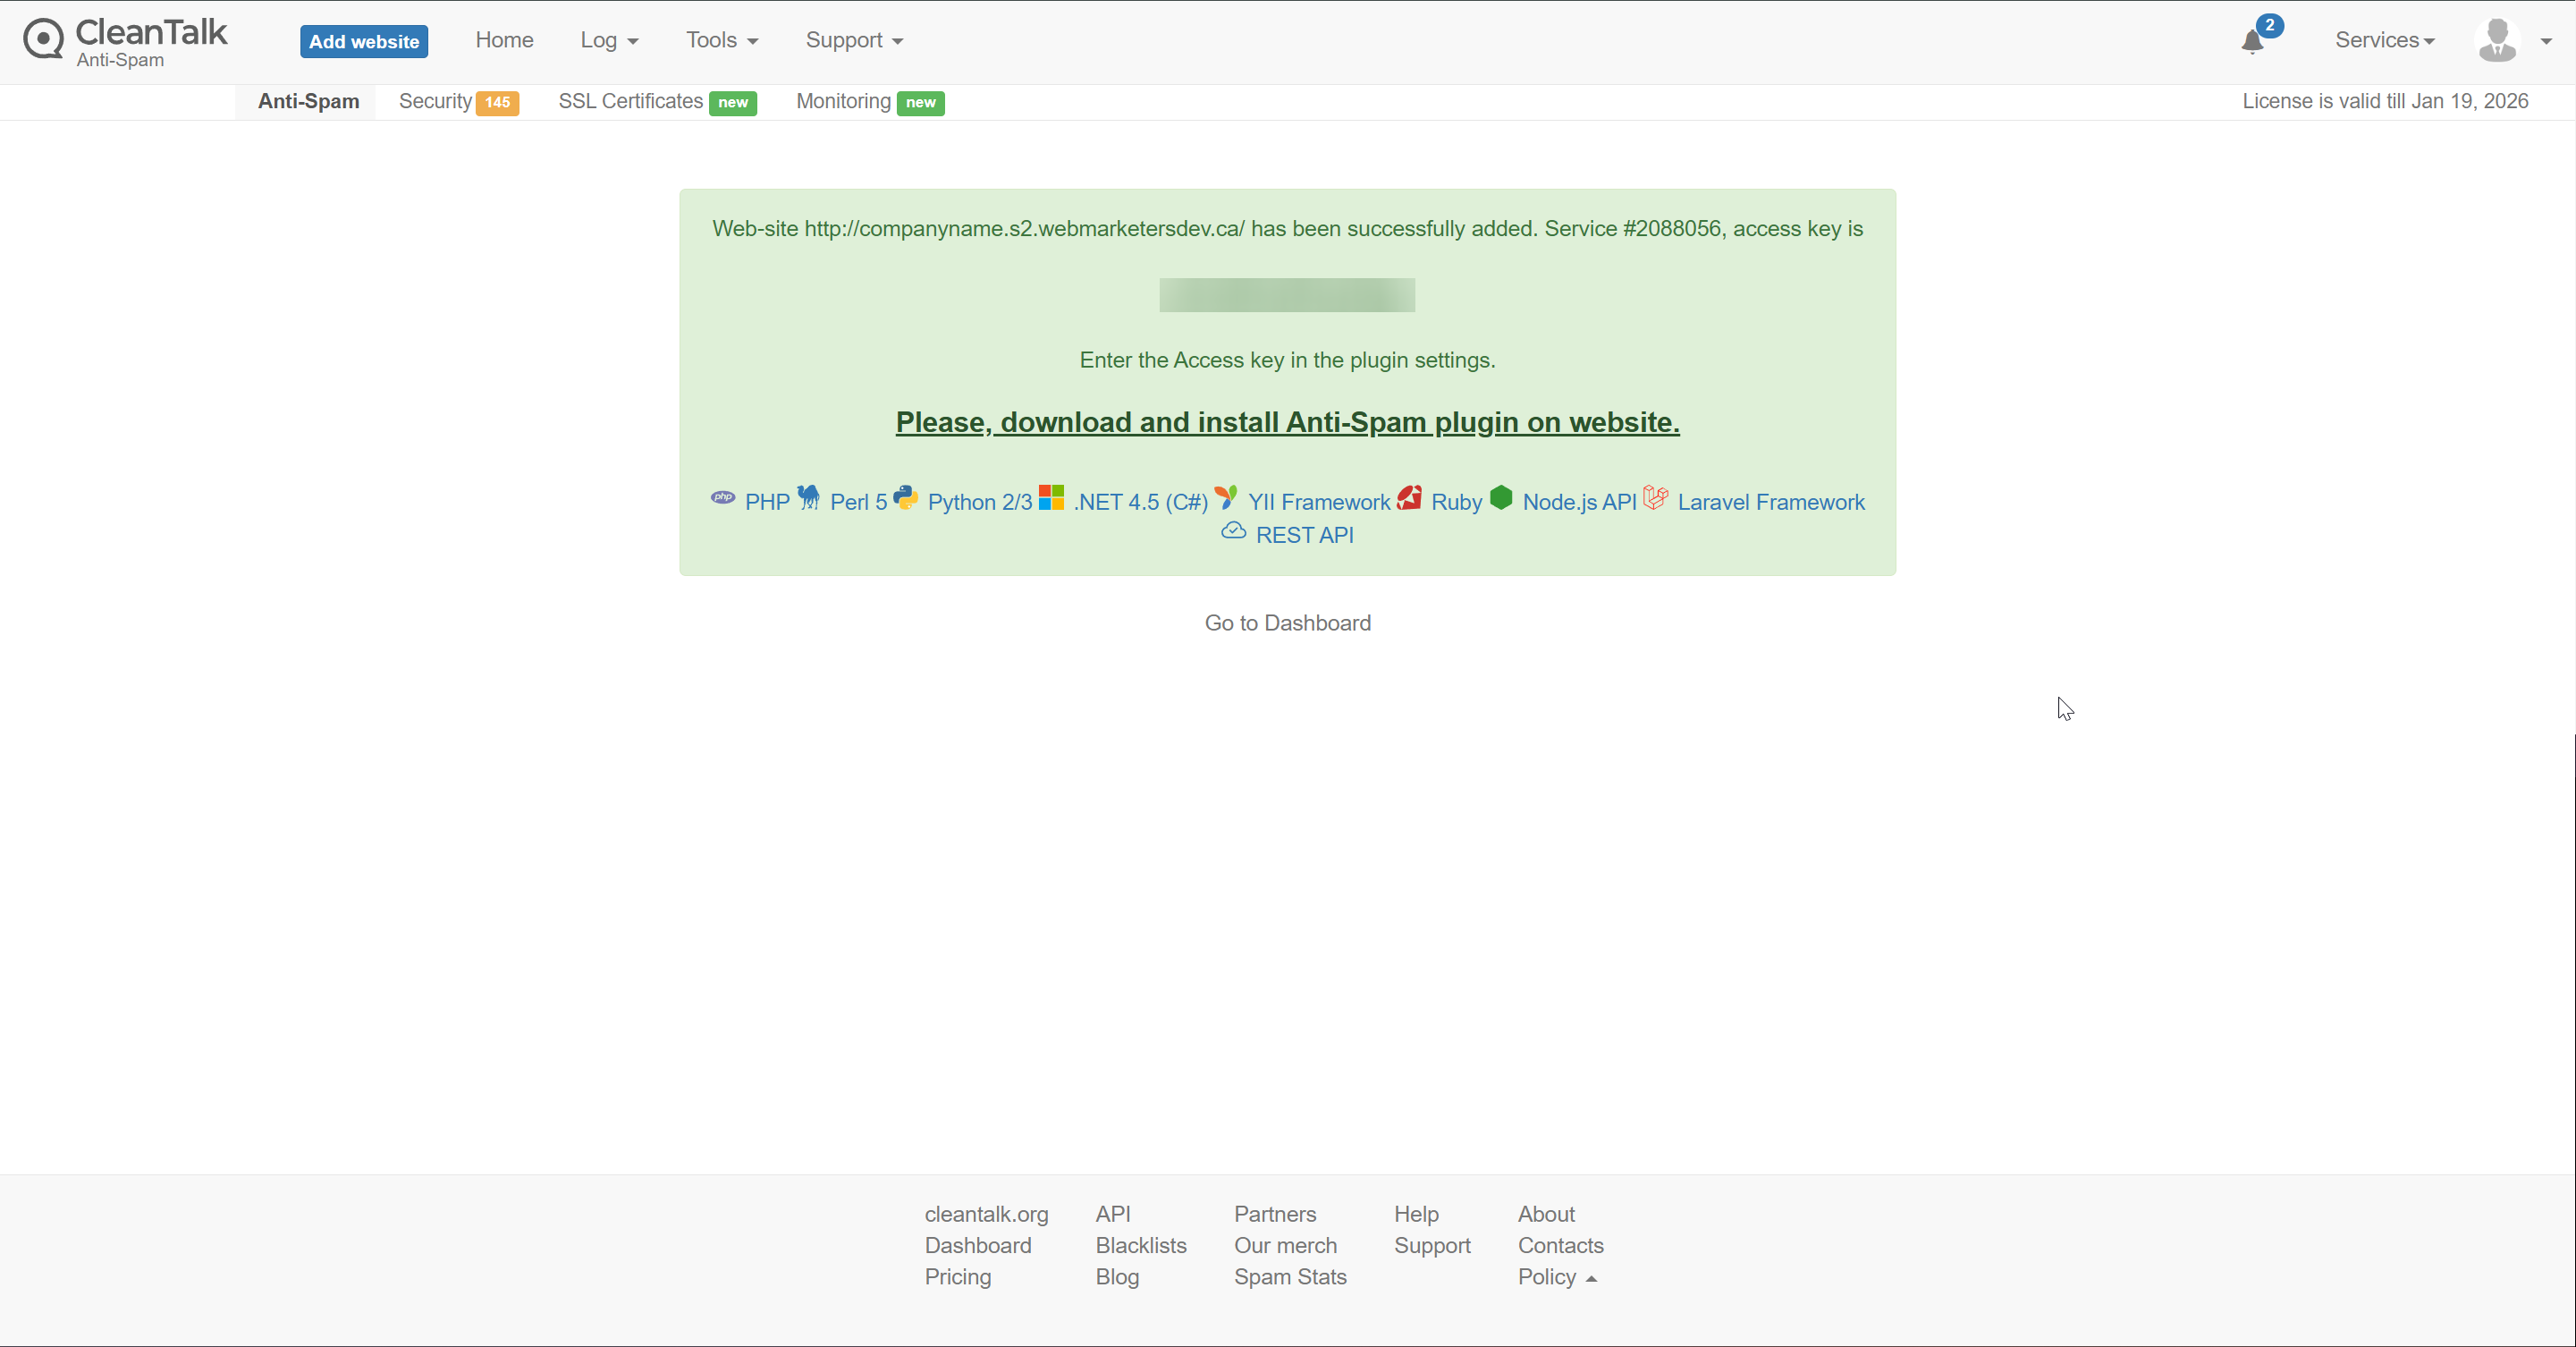Expand the Log dropdown menu
This screenshot has width=2576, height=1347.
click(608, 41)
